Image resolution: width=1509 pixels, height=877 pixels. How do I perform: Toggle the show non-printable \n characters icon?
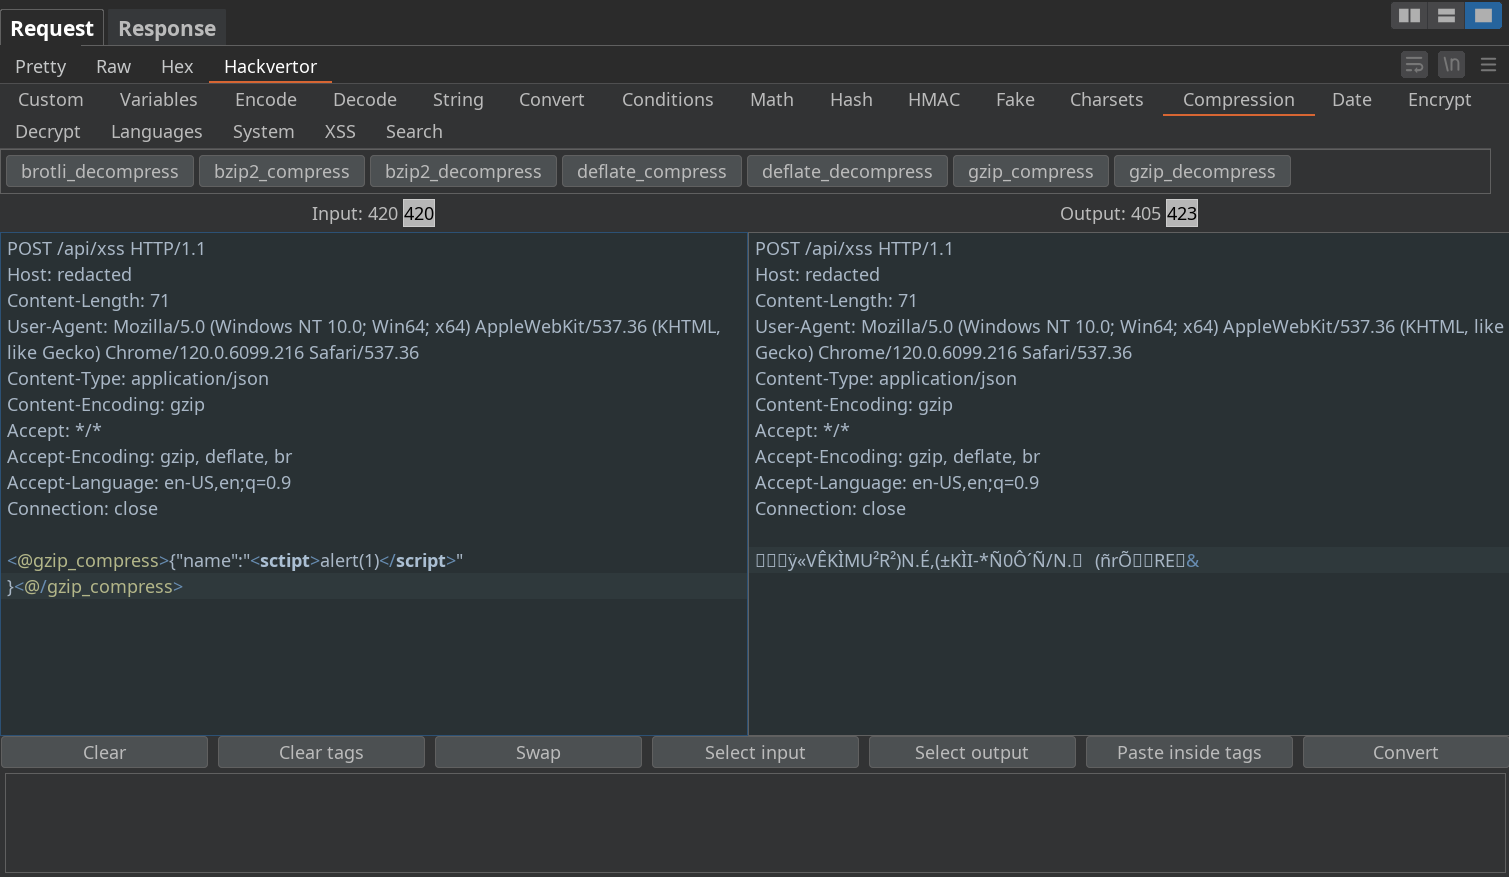click(1451, 65)
